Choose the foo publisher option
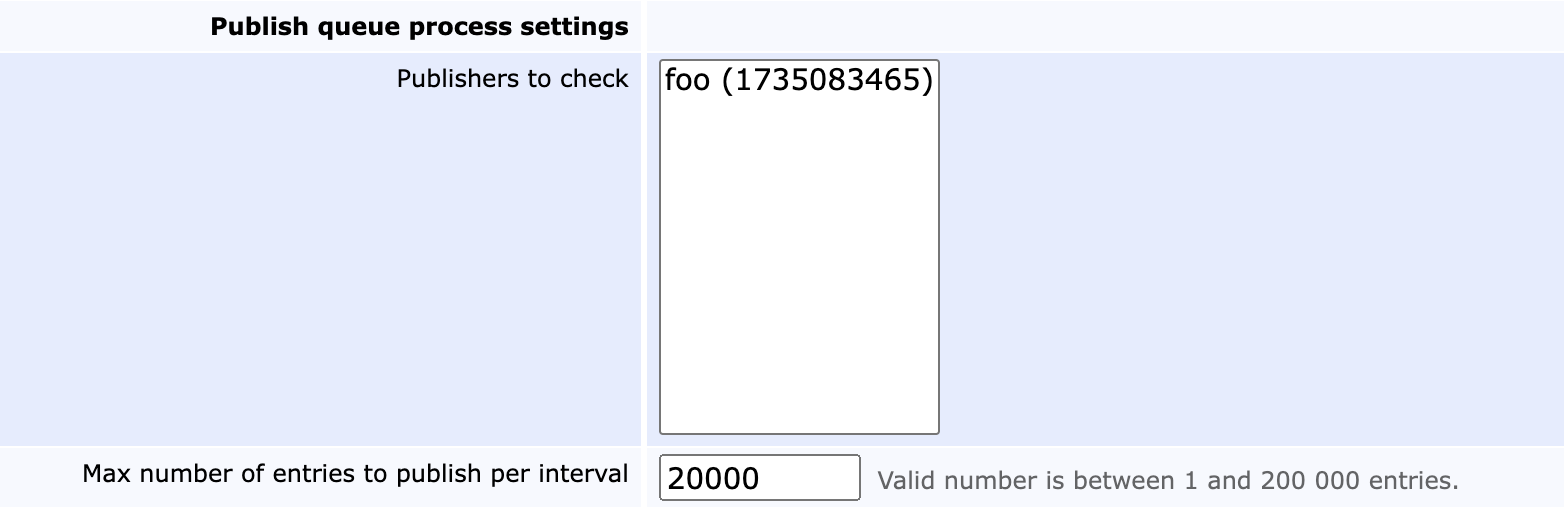This screenshot has width=1564, height=510. point(798,80)
